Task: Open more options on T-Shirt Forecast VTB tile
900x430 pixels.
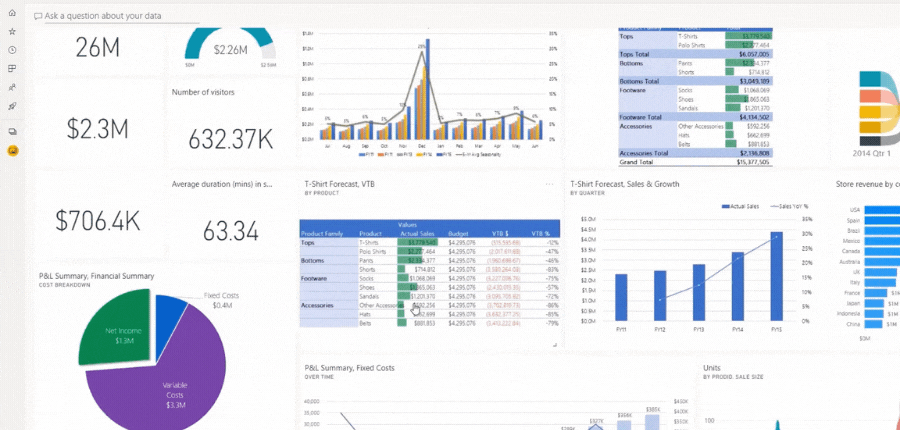Action: (x=549, y=184)
